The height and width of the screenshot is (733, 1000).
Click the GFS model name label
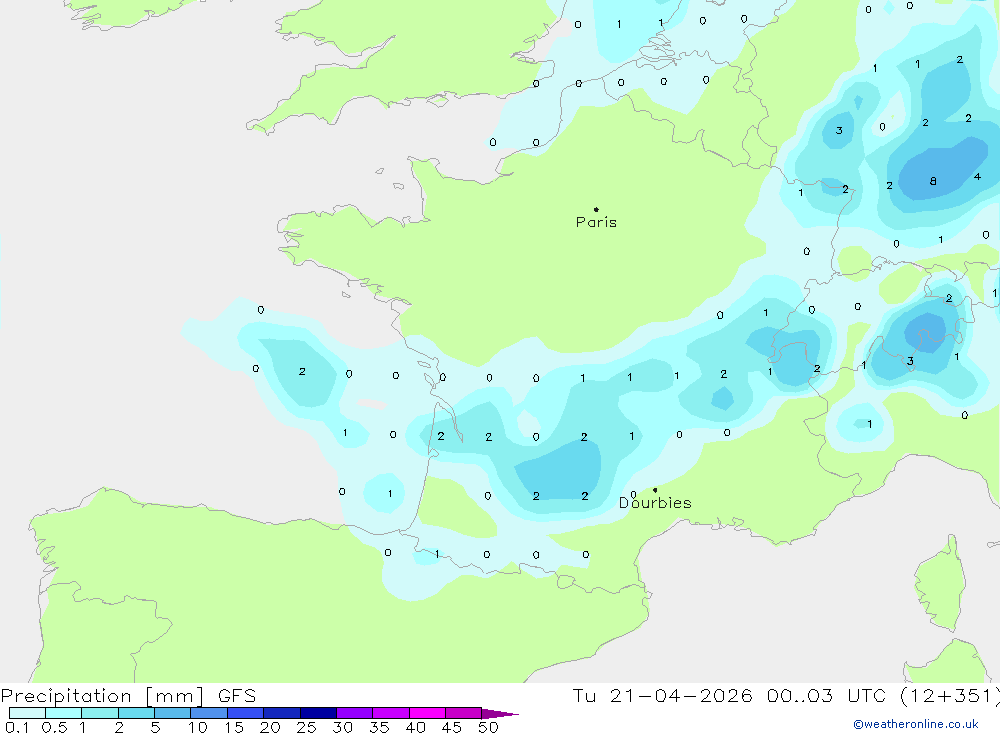[x=237, y=696]
